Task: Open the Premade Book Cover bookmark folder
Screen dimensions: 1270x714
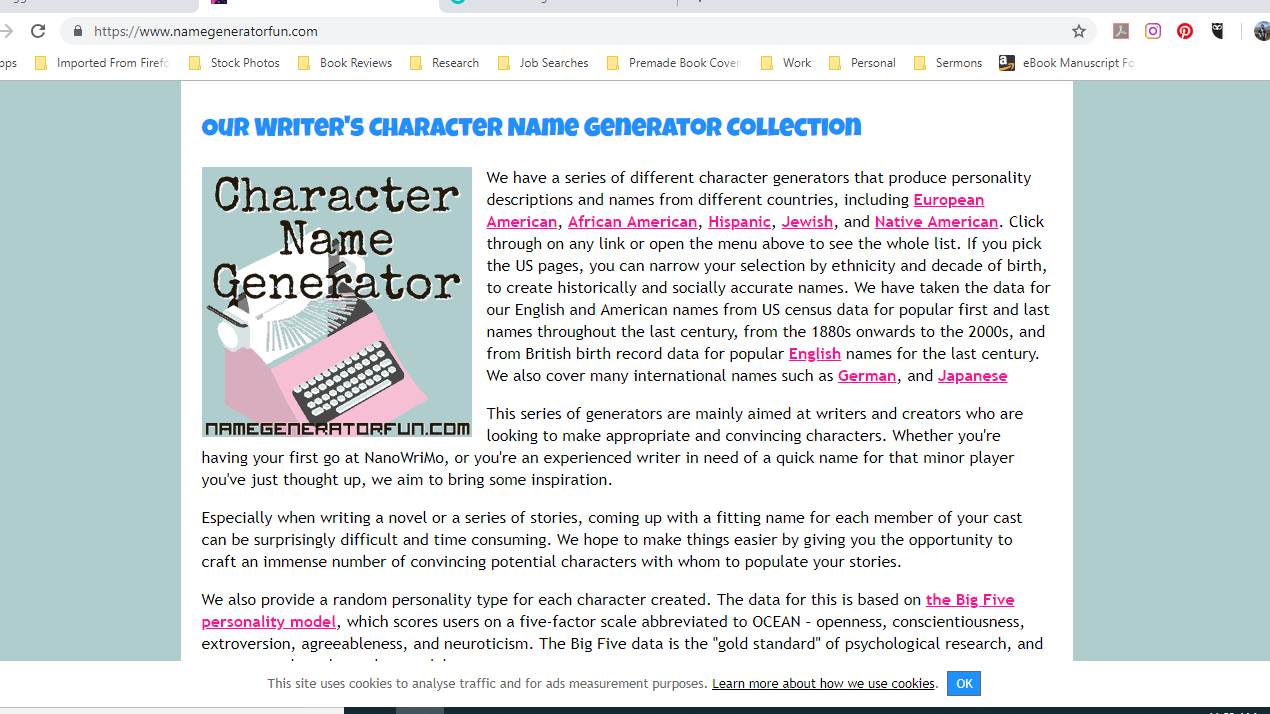Action: point(673,63)
